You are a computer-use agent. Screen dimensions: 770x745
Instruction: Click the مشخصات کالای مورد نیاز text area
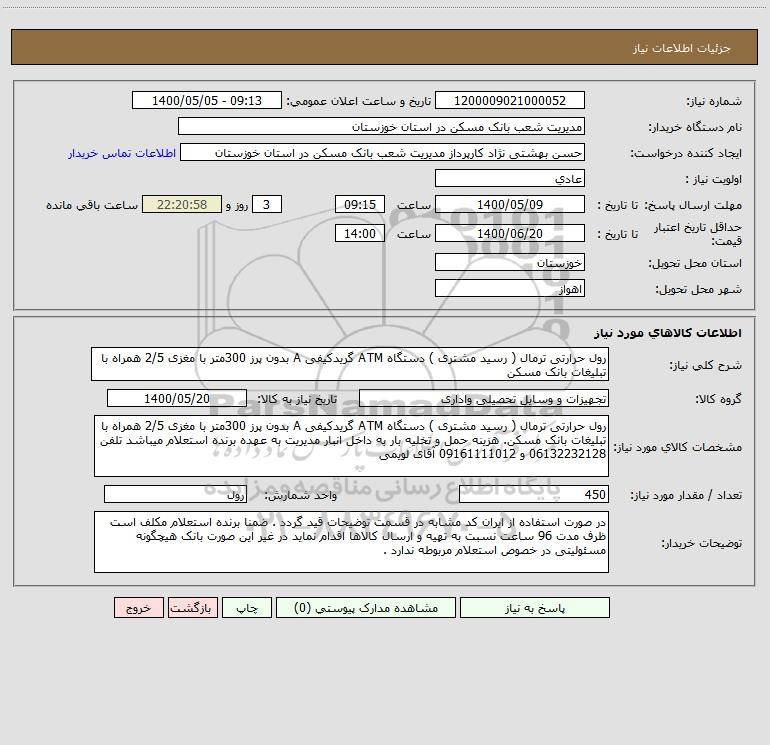pos(351,446)
